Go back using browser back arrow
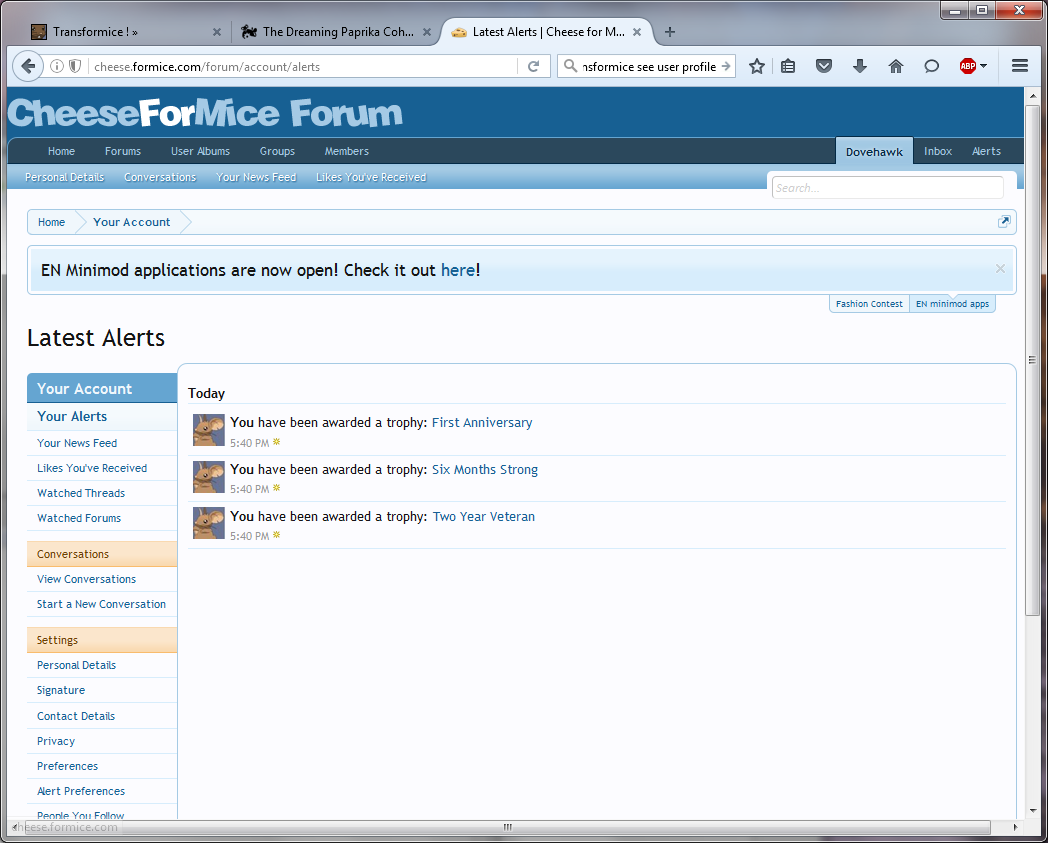Screen dimensions: 1048x843 [x=28, y=66]
